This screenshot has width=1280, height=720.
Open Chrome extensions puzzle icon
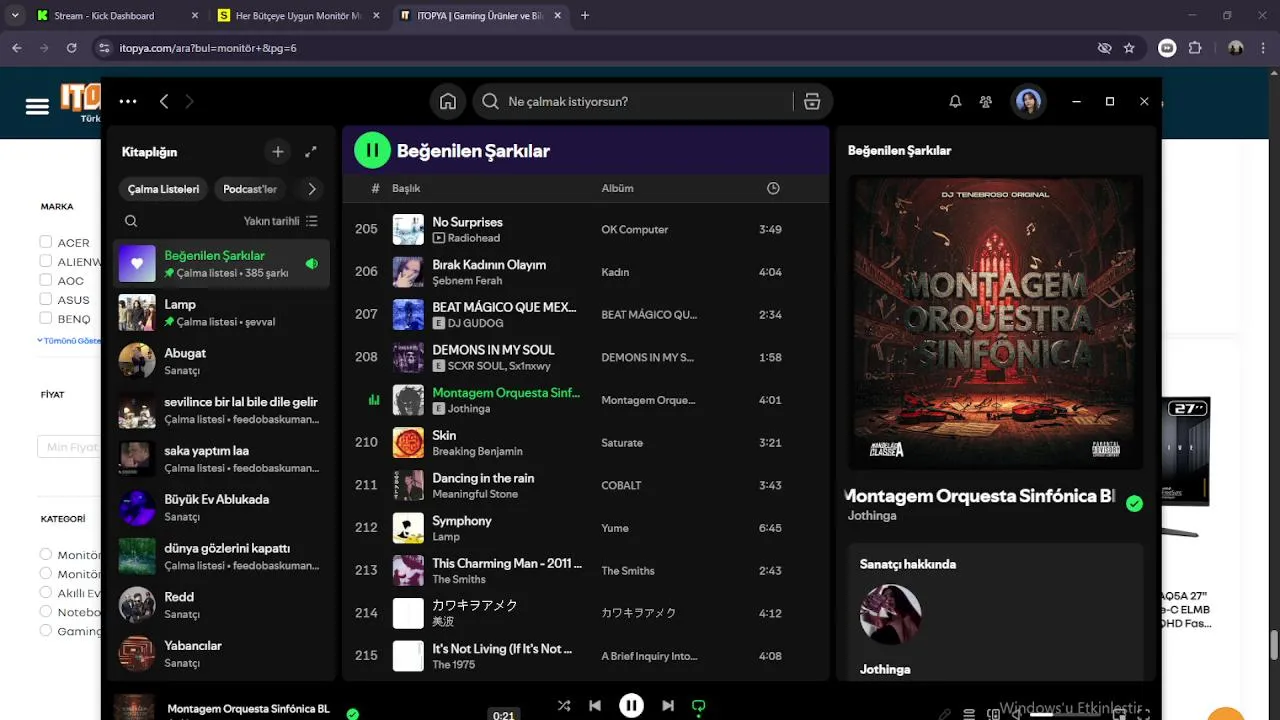click(x=1195, y=47)
